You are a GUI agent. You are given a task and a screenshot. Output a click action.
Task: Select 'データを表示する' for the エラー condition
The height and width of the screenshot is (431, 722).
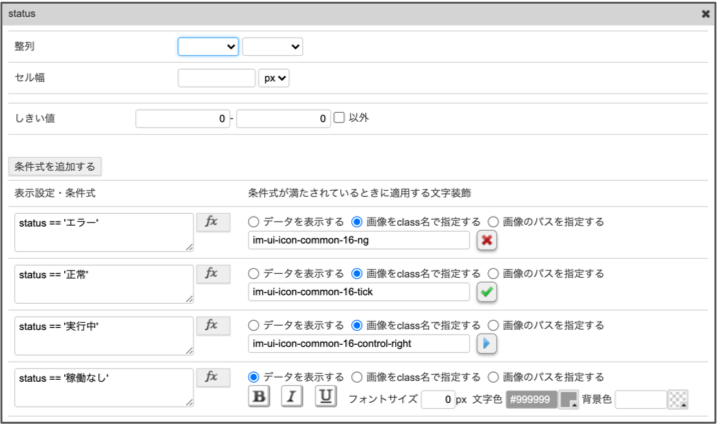pos(254,221)
